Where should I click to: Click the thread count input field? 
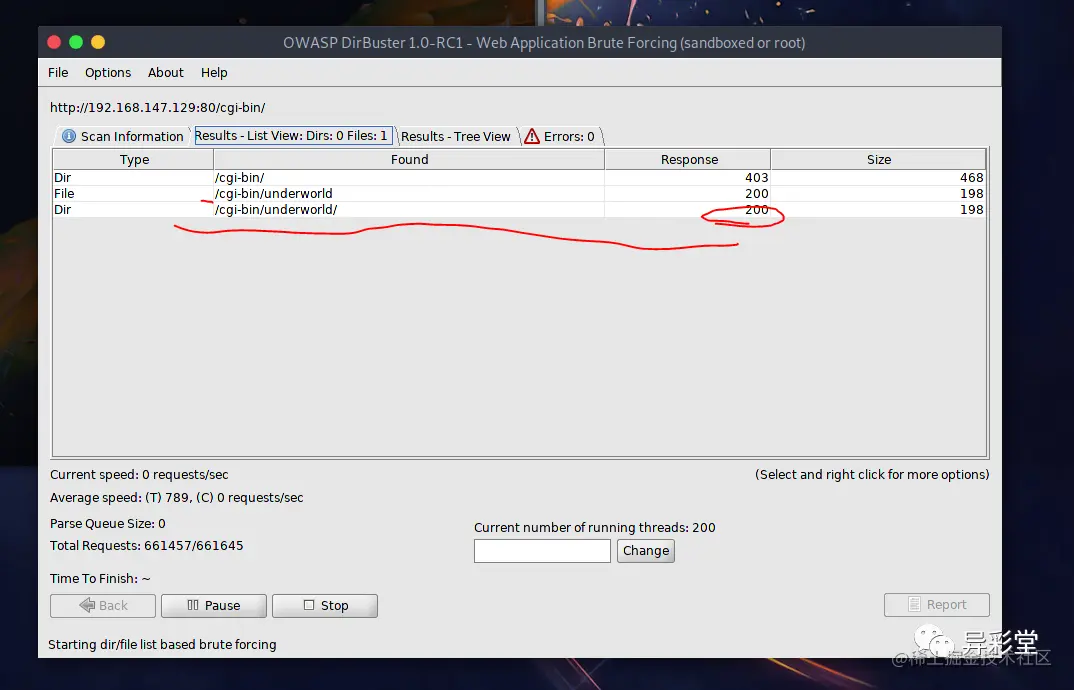(542, 551)
